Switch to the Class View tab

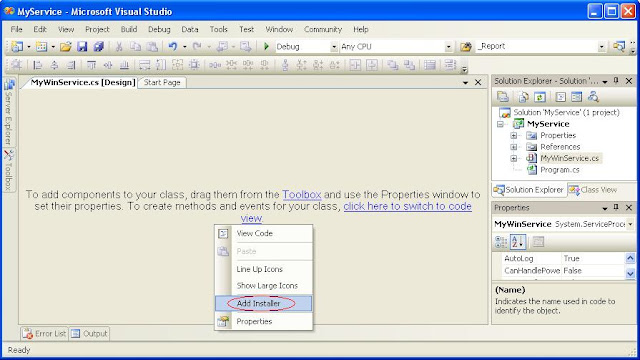click(593, 190)
